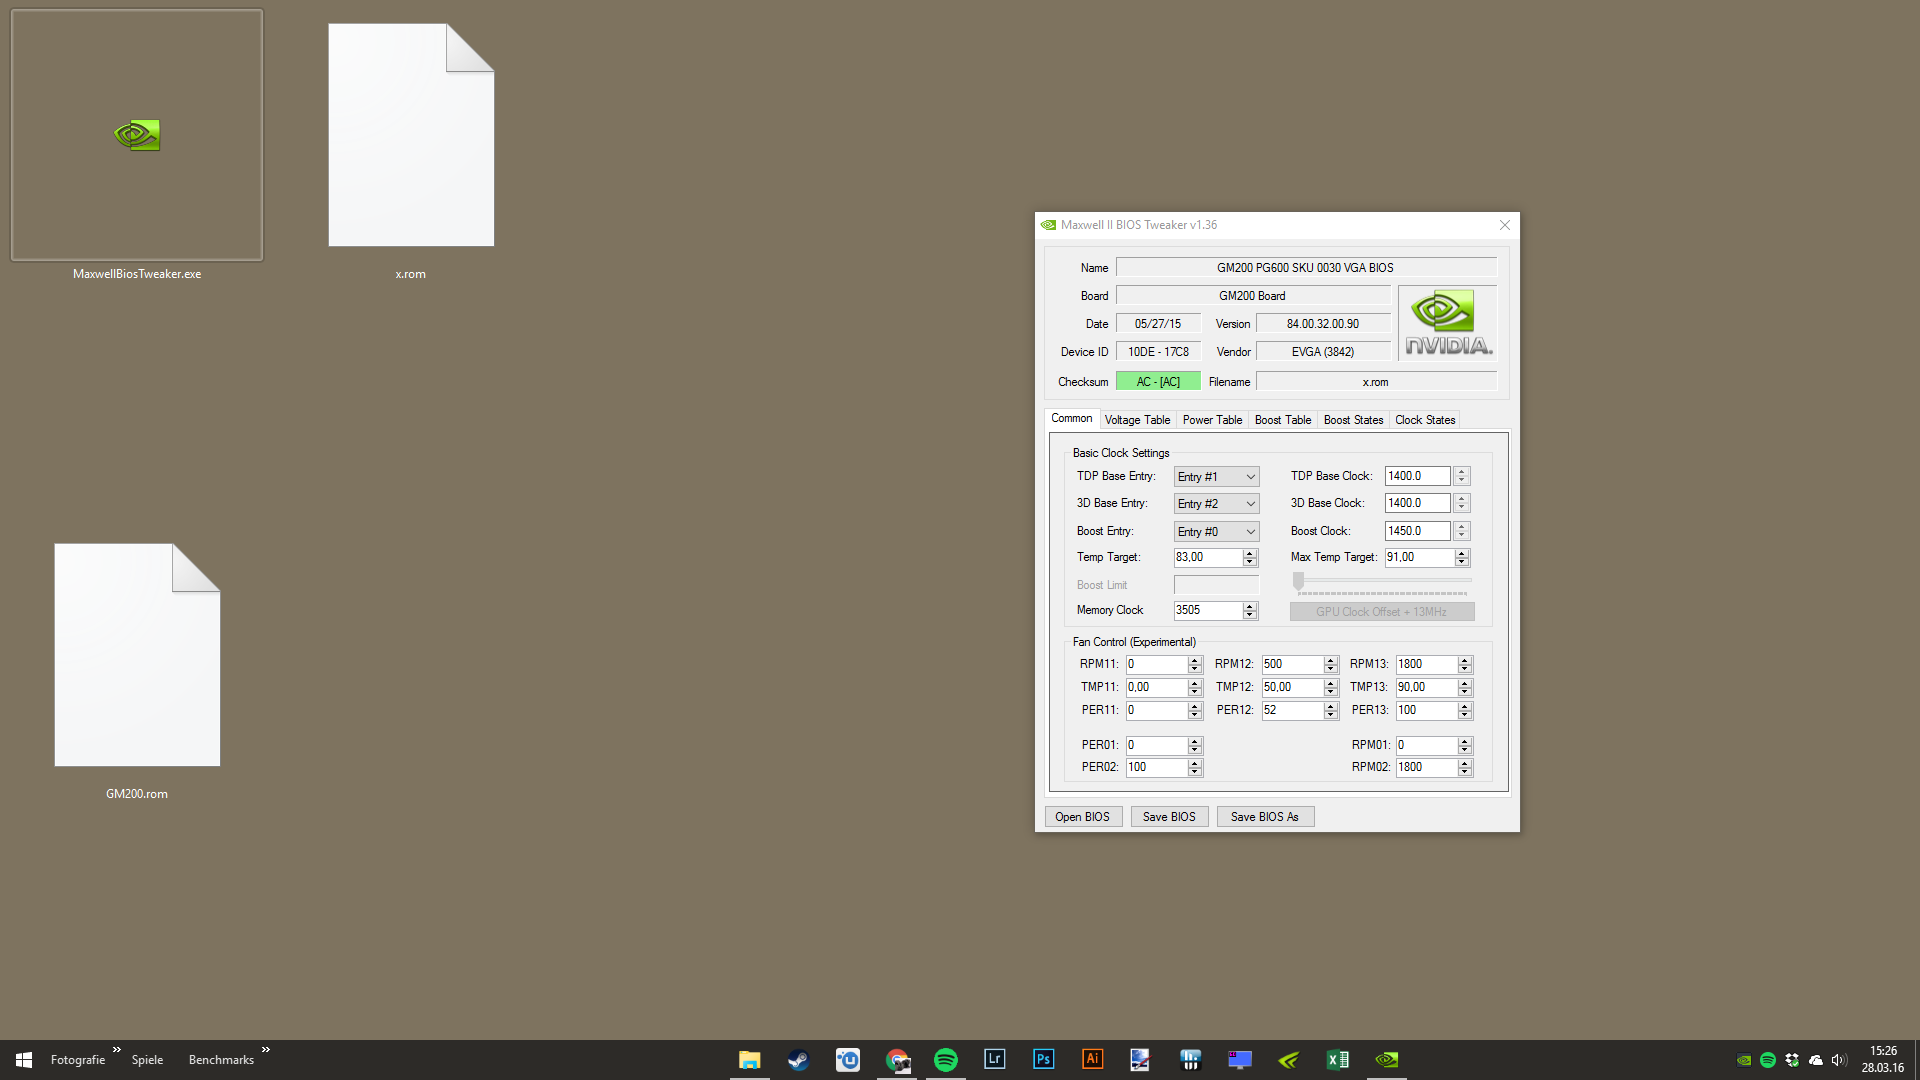Switch to the Clock States tab
Screen dimensions: 1920x1080
point(1425,420)
